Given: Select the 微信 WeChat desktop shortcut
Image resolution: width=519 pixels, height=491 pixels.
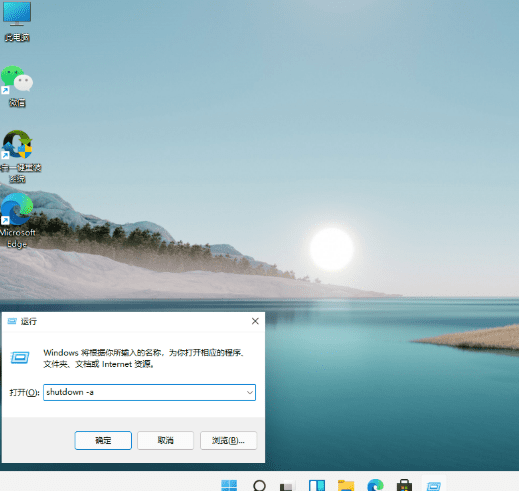Looking at the screenshot, I should 17,86.
